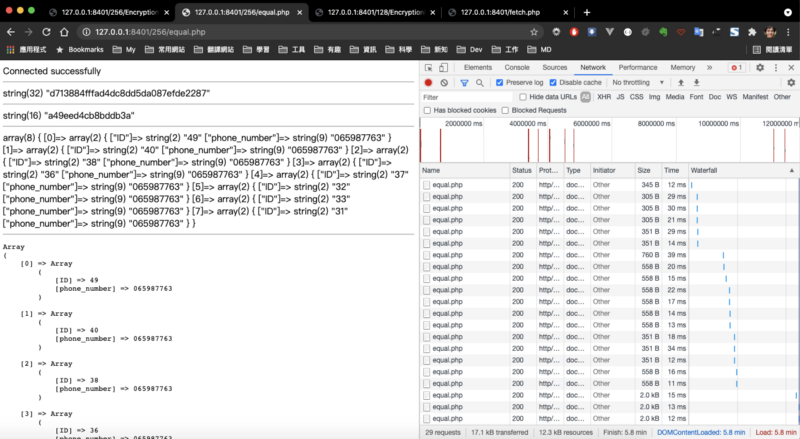
Task: Switch to 128/Encryption browser tab
Action: [x=376, y=12]
